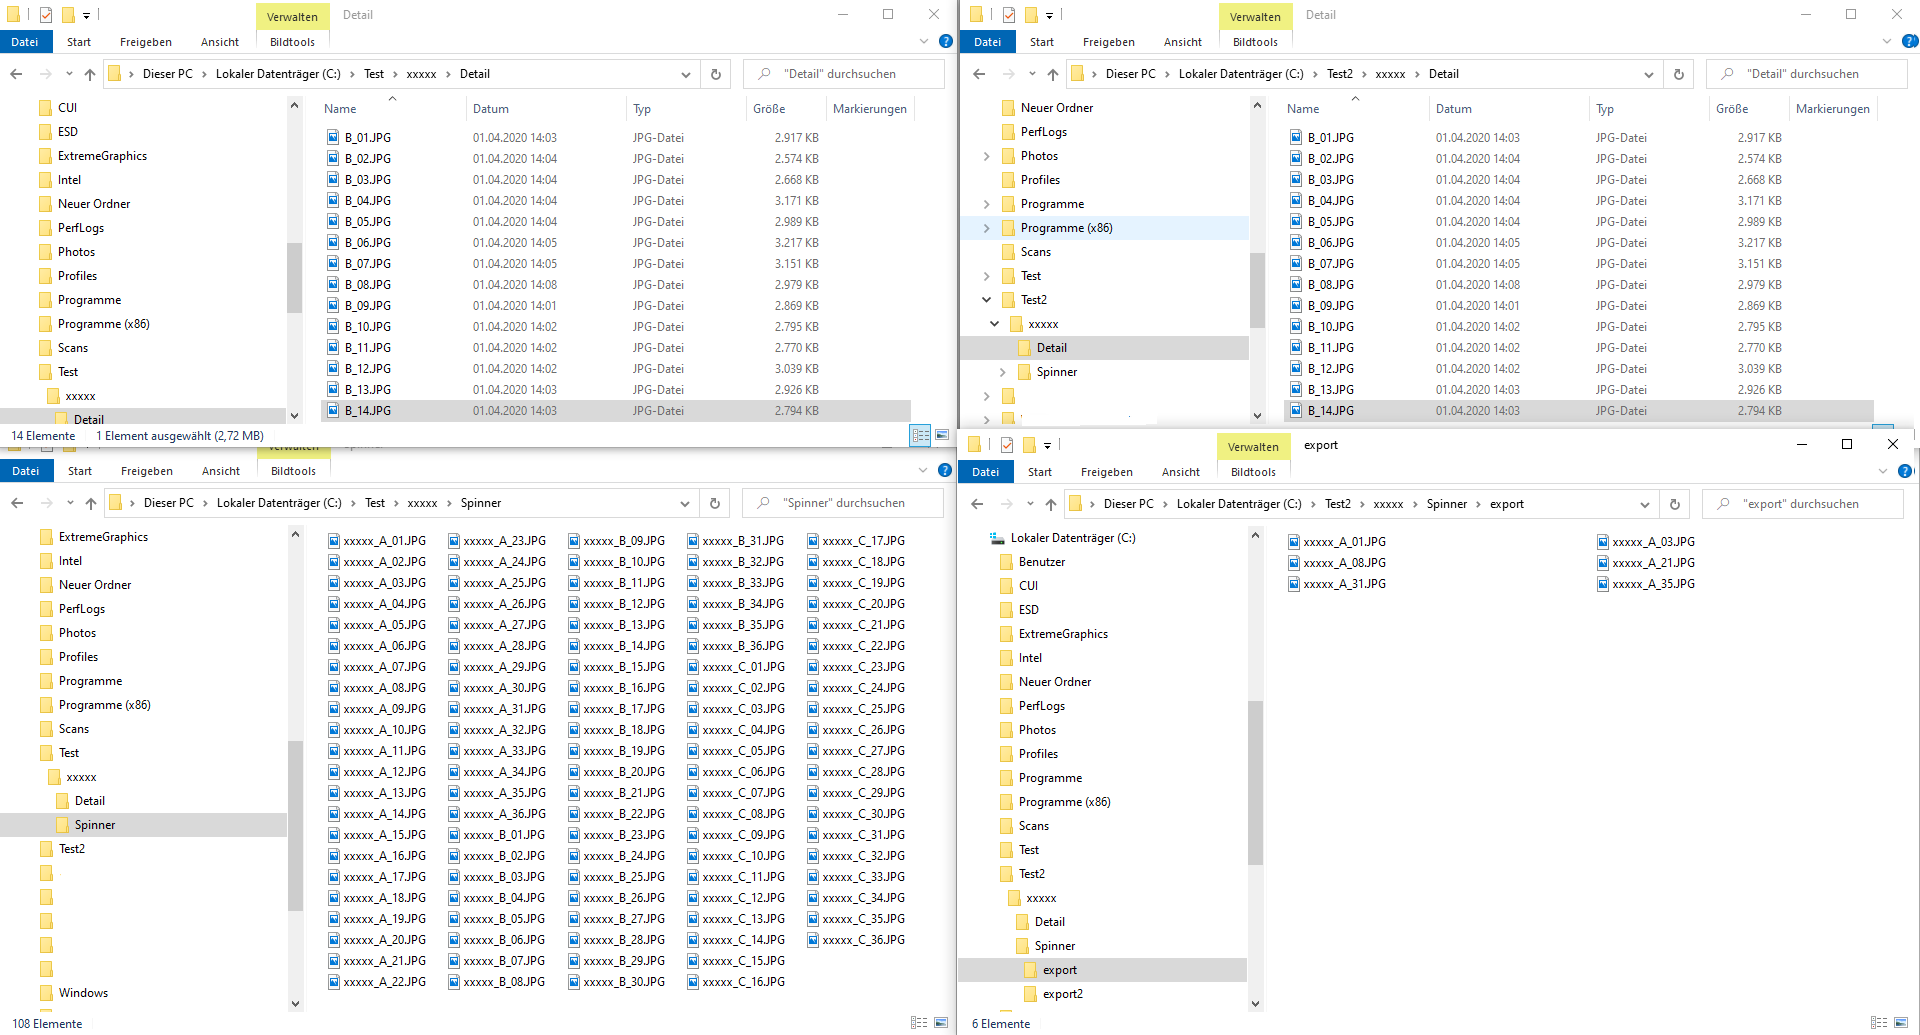Click Test2 breadcrumb in export window
Viewport: 1920px width, 1035px height.
click(1338, 504)
